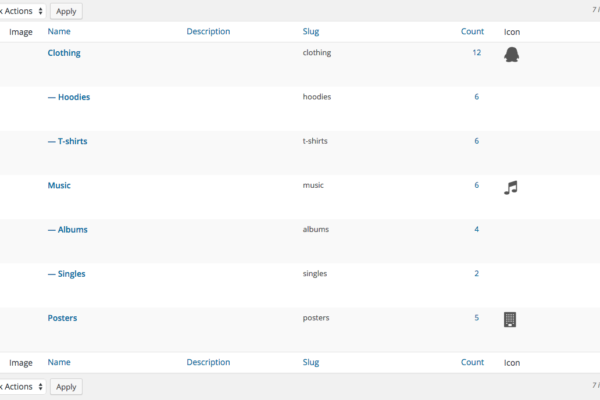Viewport: 600px width, 400px height.
Task: Click the Image column header at top
Action: coord(21,32)
